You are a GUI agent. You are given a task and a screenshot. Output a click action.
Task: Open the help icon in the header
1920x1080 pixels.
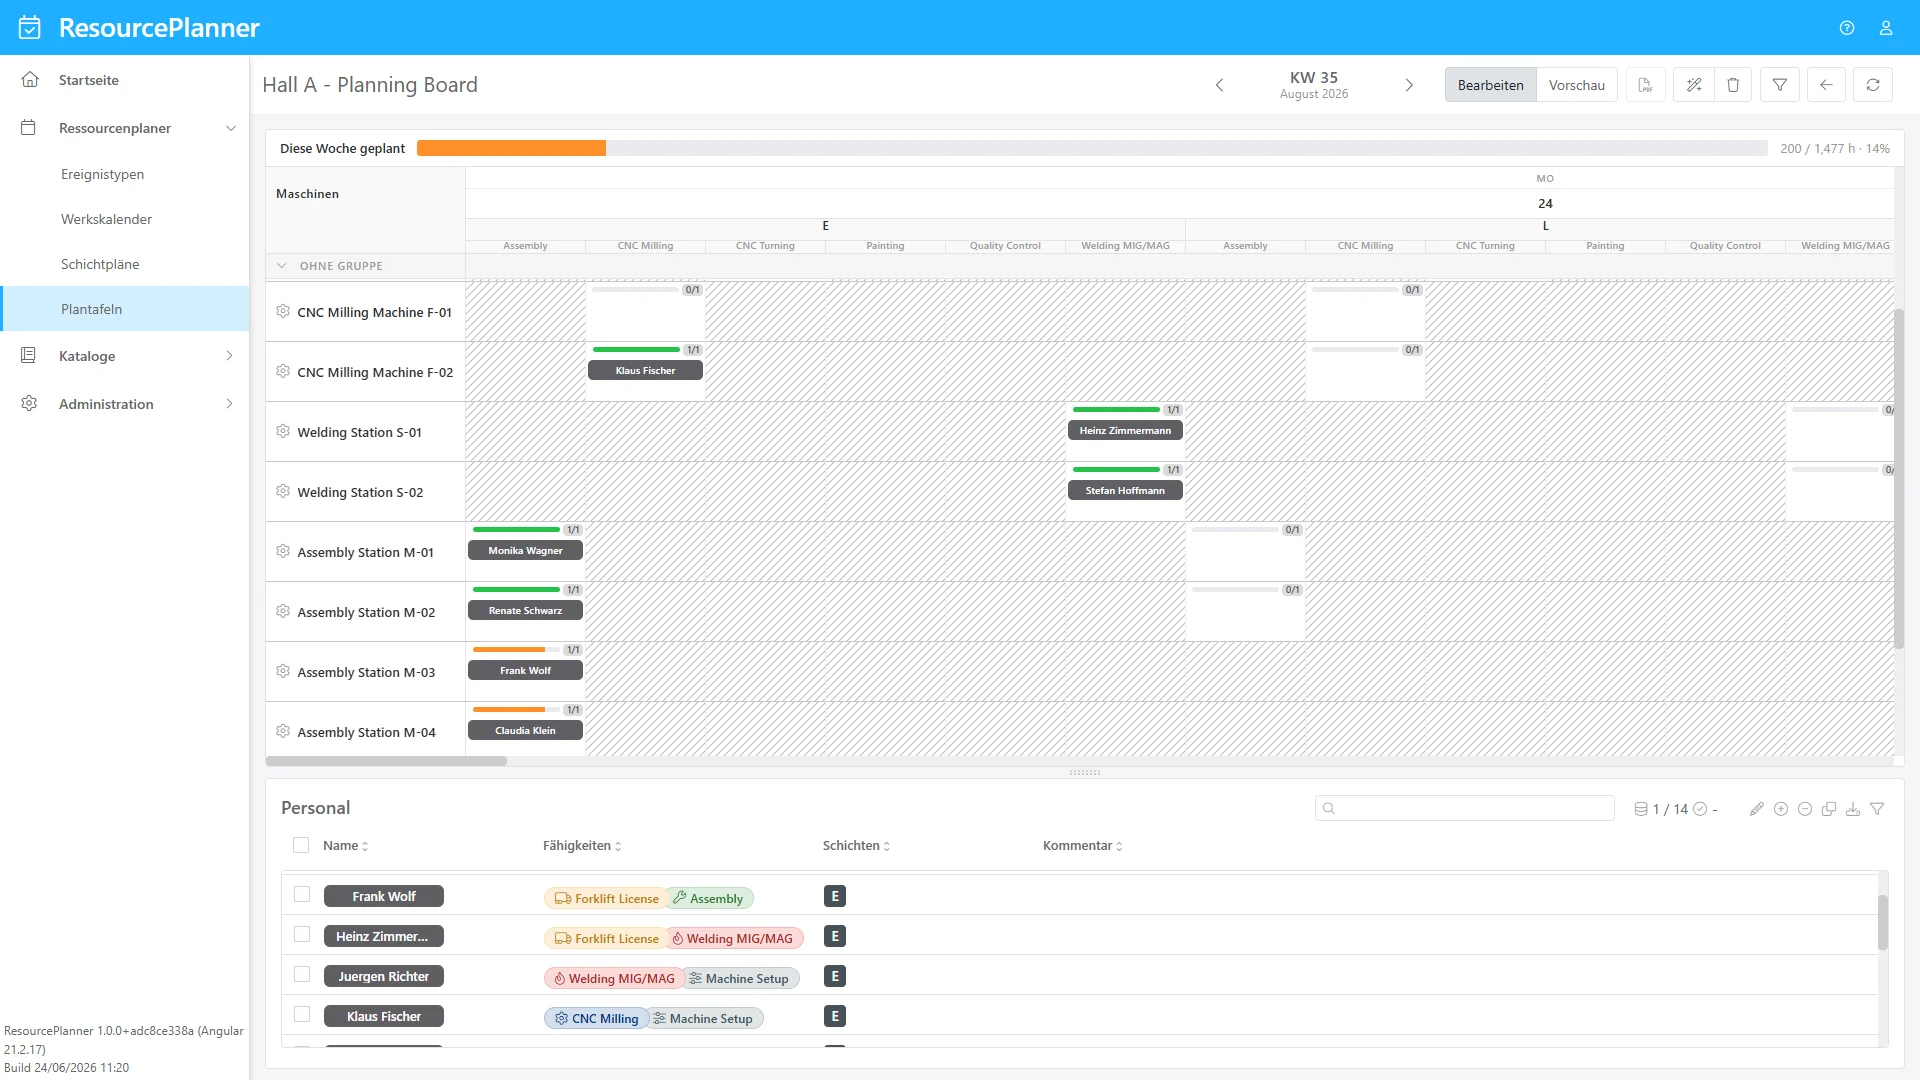tap(1847, 28)
